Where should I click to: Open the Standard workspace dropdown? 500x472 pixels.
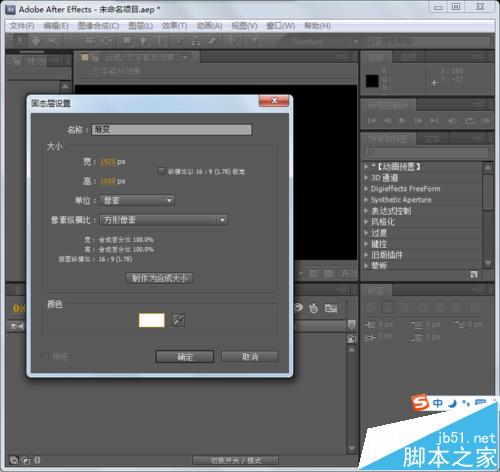(x=324, y=42)
